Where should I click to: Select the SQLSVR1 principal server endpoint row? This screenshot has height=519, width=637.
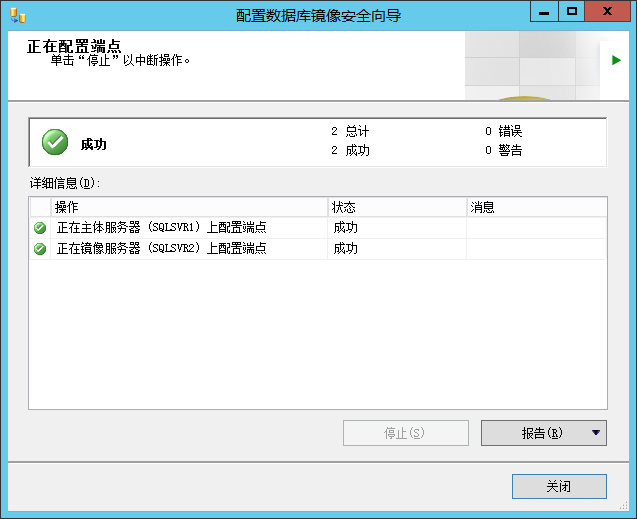(x=318, y=228)
